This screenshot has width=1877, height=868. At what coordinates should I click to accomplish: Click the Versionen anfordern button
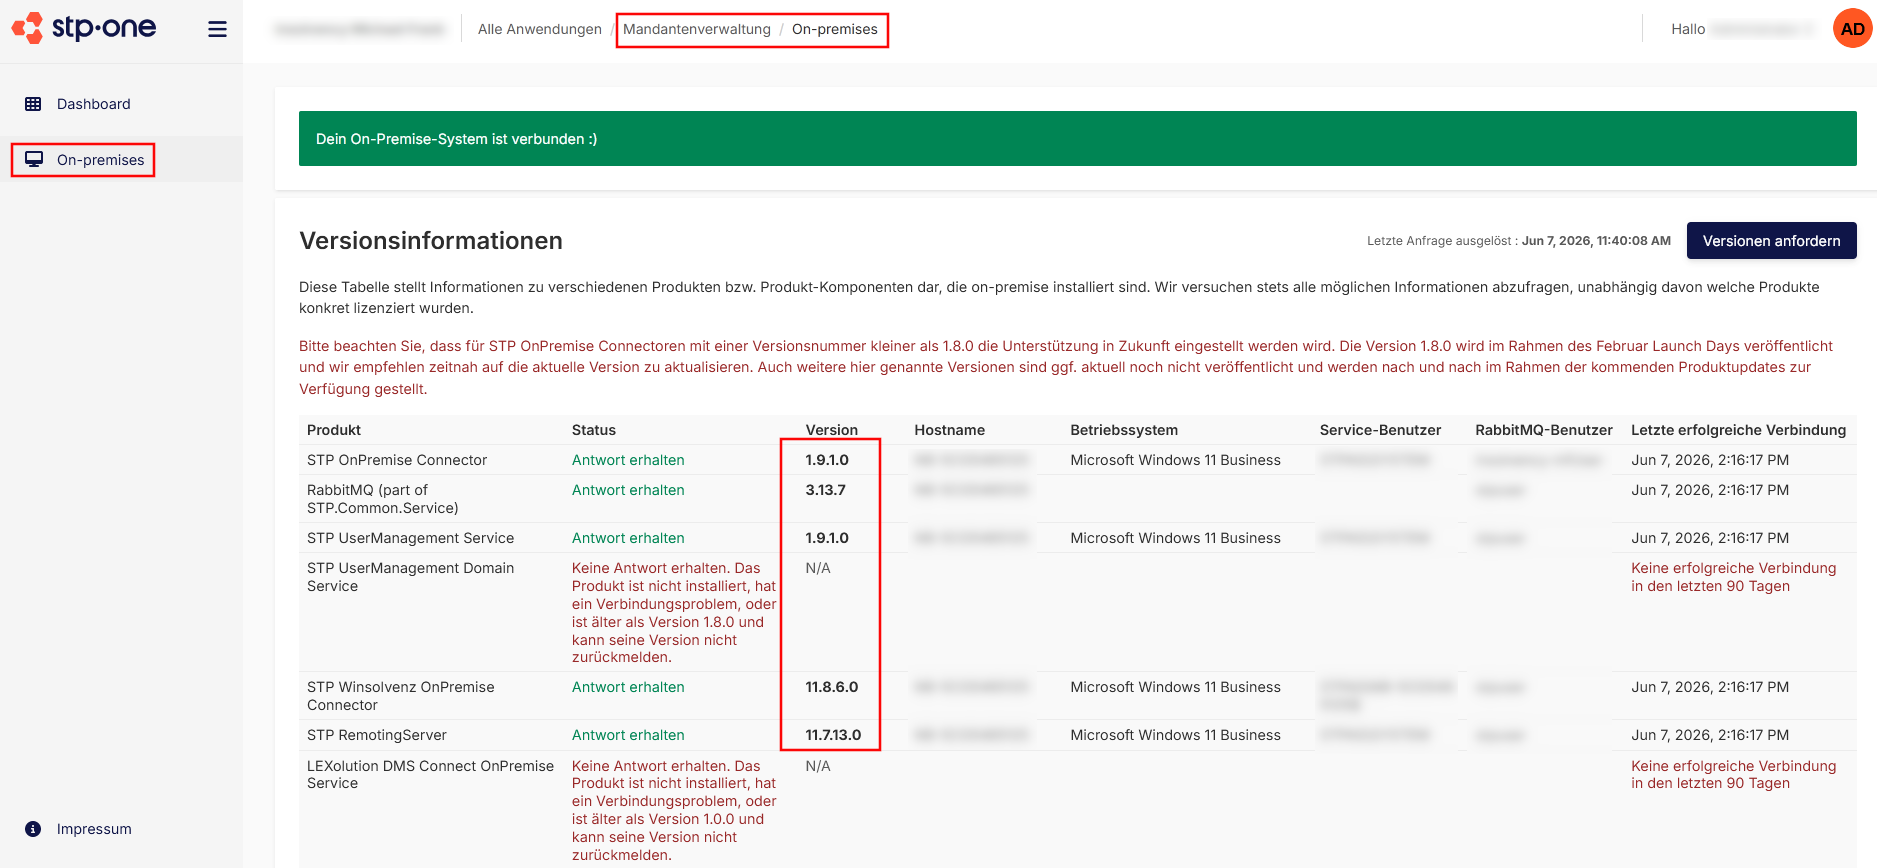(x=1771, y=241)
